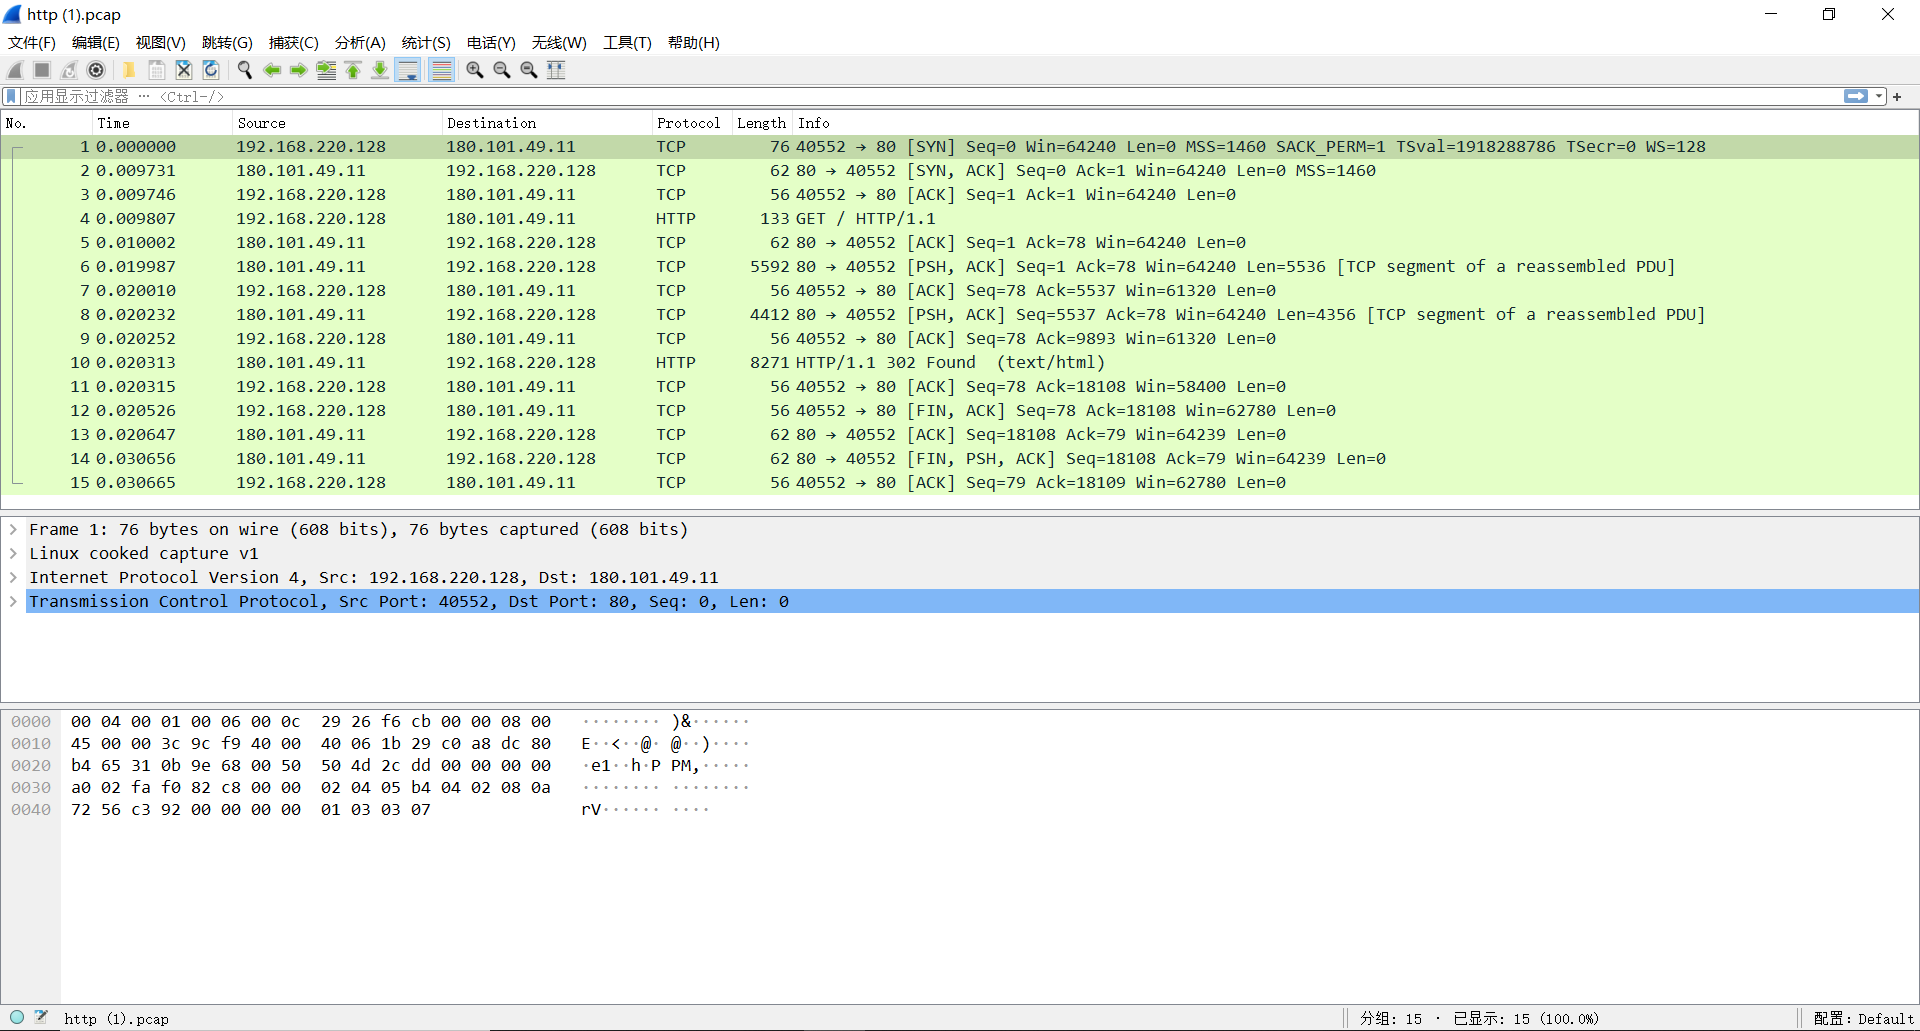Screen dimensions: 1920x1031
Task: Open the 编辑(E) menu
Action: (96, 43)
